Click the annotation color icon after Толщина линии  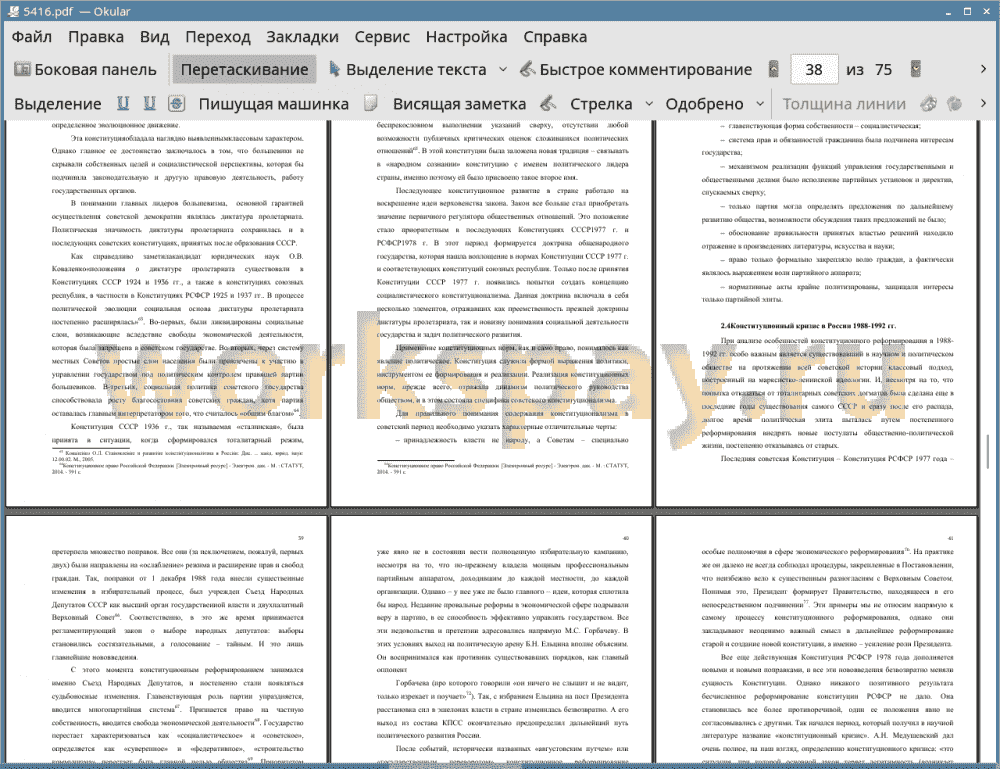tap(929, 103)
